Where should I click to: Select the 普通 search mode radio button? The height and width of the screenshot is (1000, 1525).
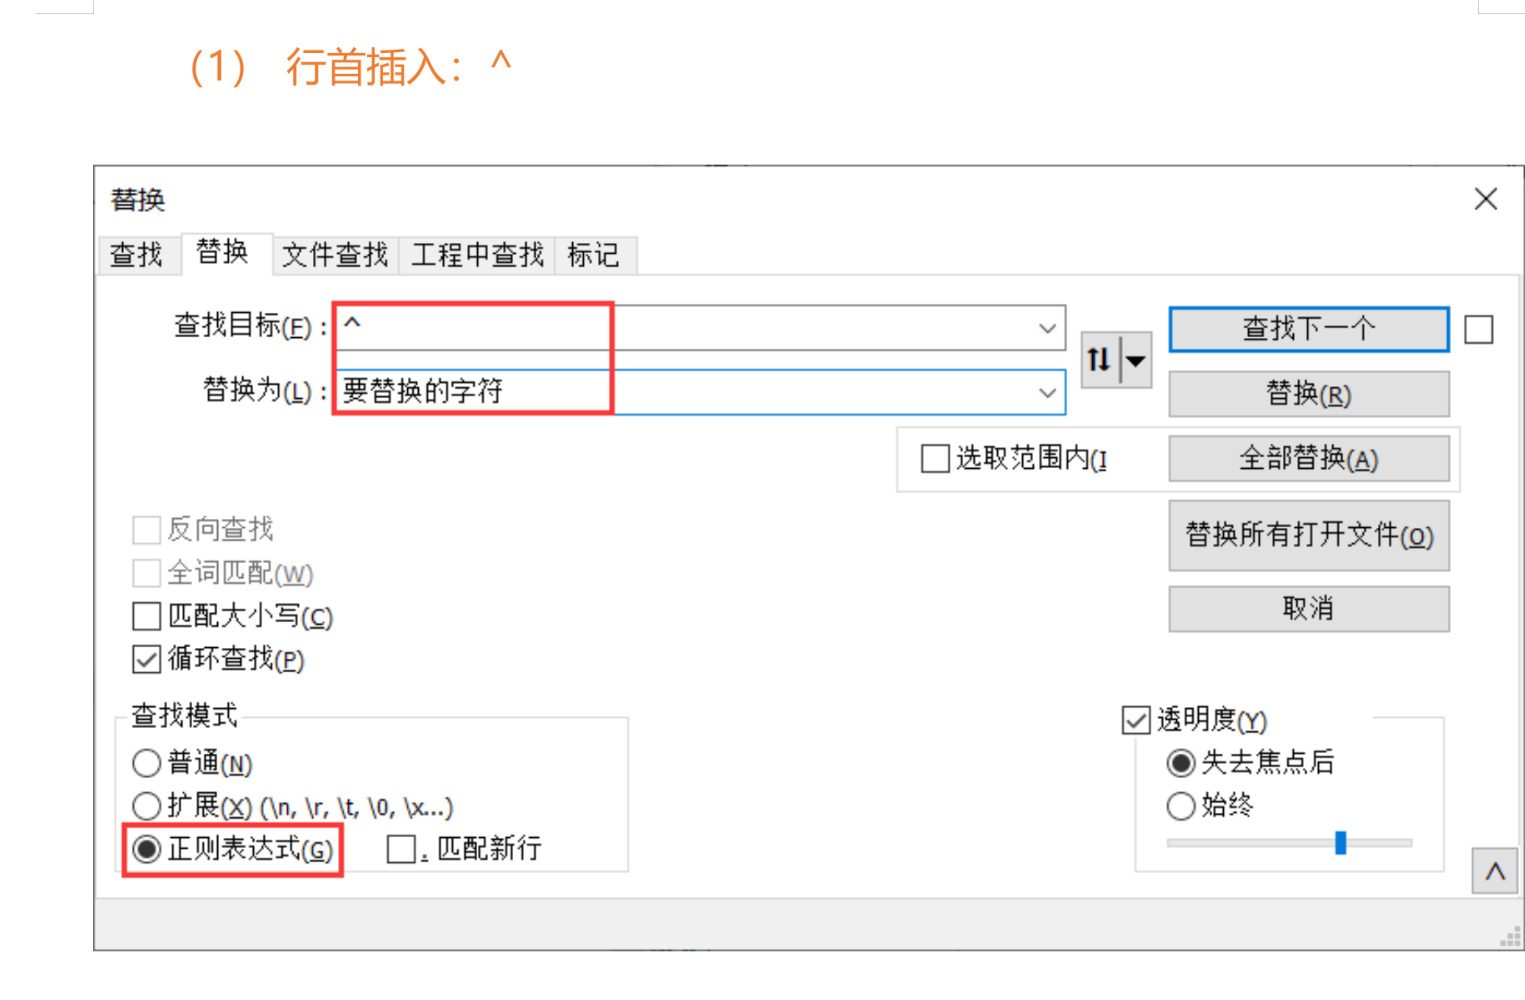point(146,763)
